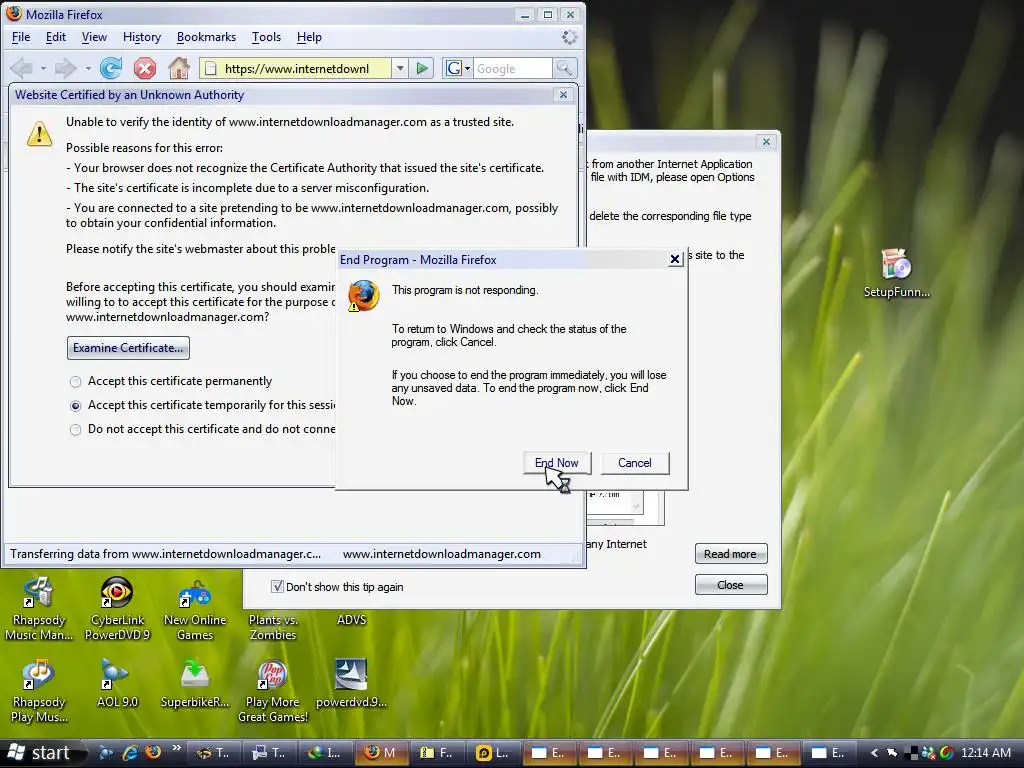This screenshot has width=1024, height=768.
Task: Expand hidden system tray icons arrow
Action: 874,753
